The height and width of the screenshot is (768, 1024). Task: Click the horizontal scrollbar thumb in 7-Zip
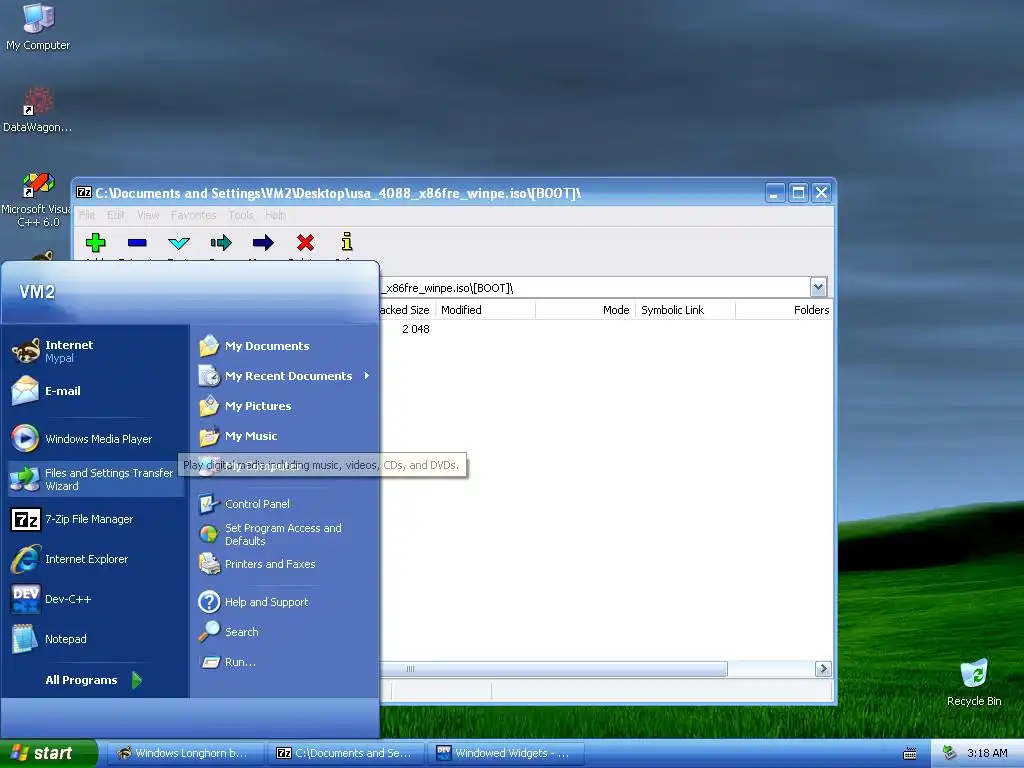tap(554, 669)
